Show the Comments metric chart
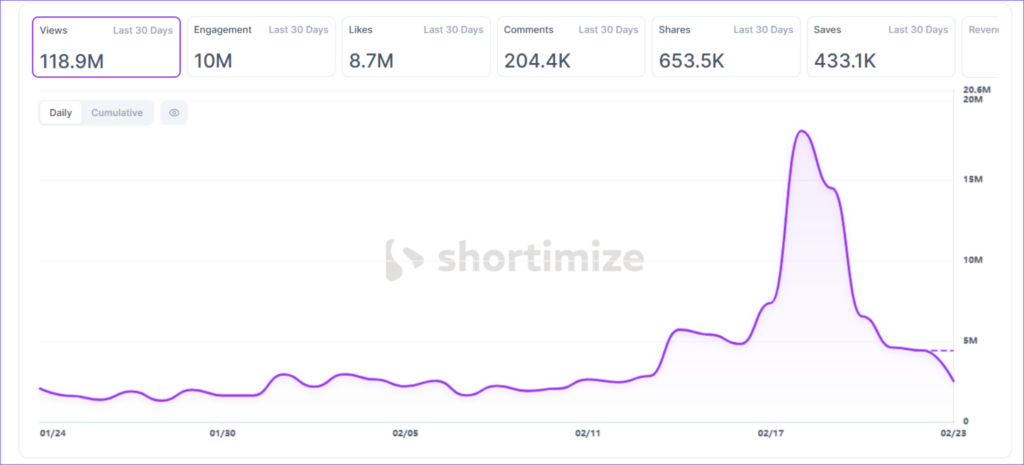 [x=571, y=46]
